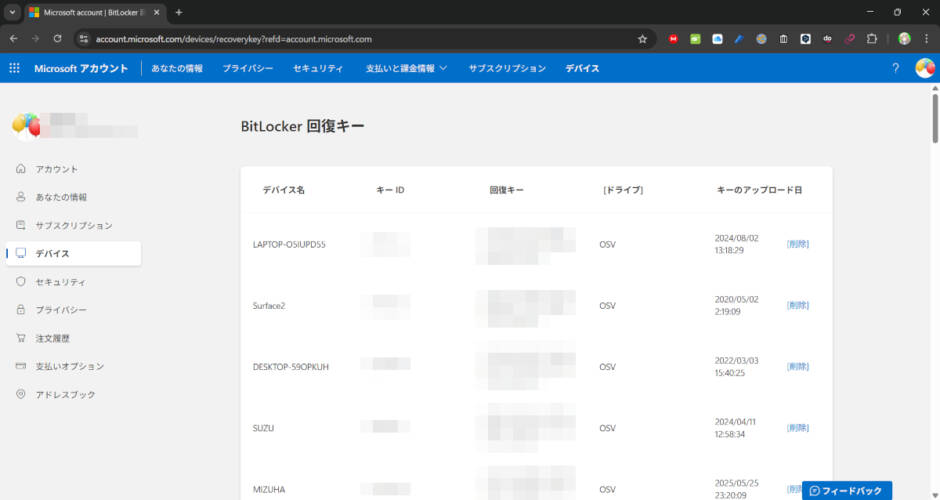Open the tab search dropdown arrow

[12, 12]
